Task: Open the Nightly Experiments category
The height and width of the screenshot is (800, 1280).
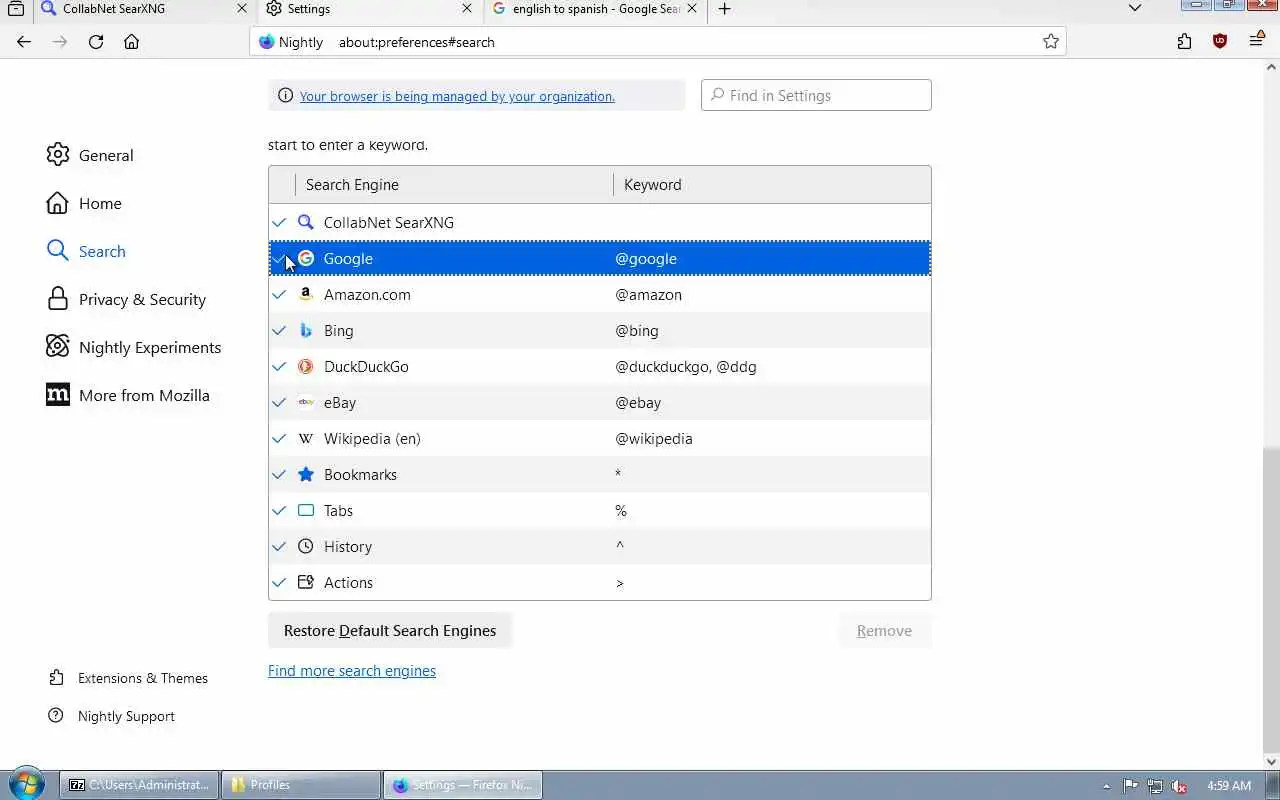Action: [134, 347]
